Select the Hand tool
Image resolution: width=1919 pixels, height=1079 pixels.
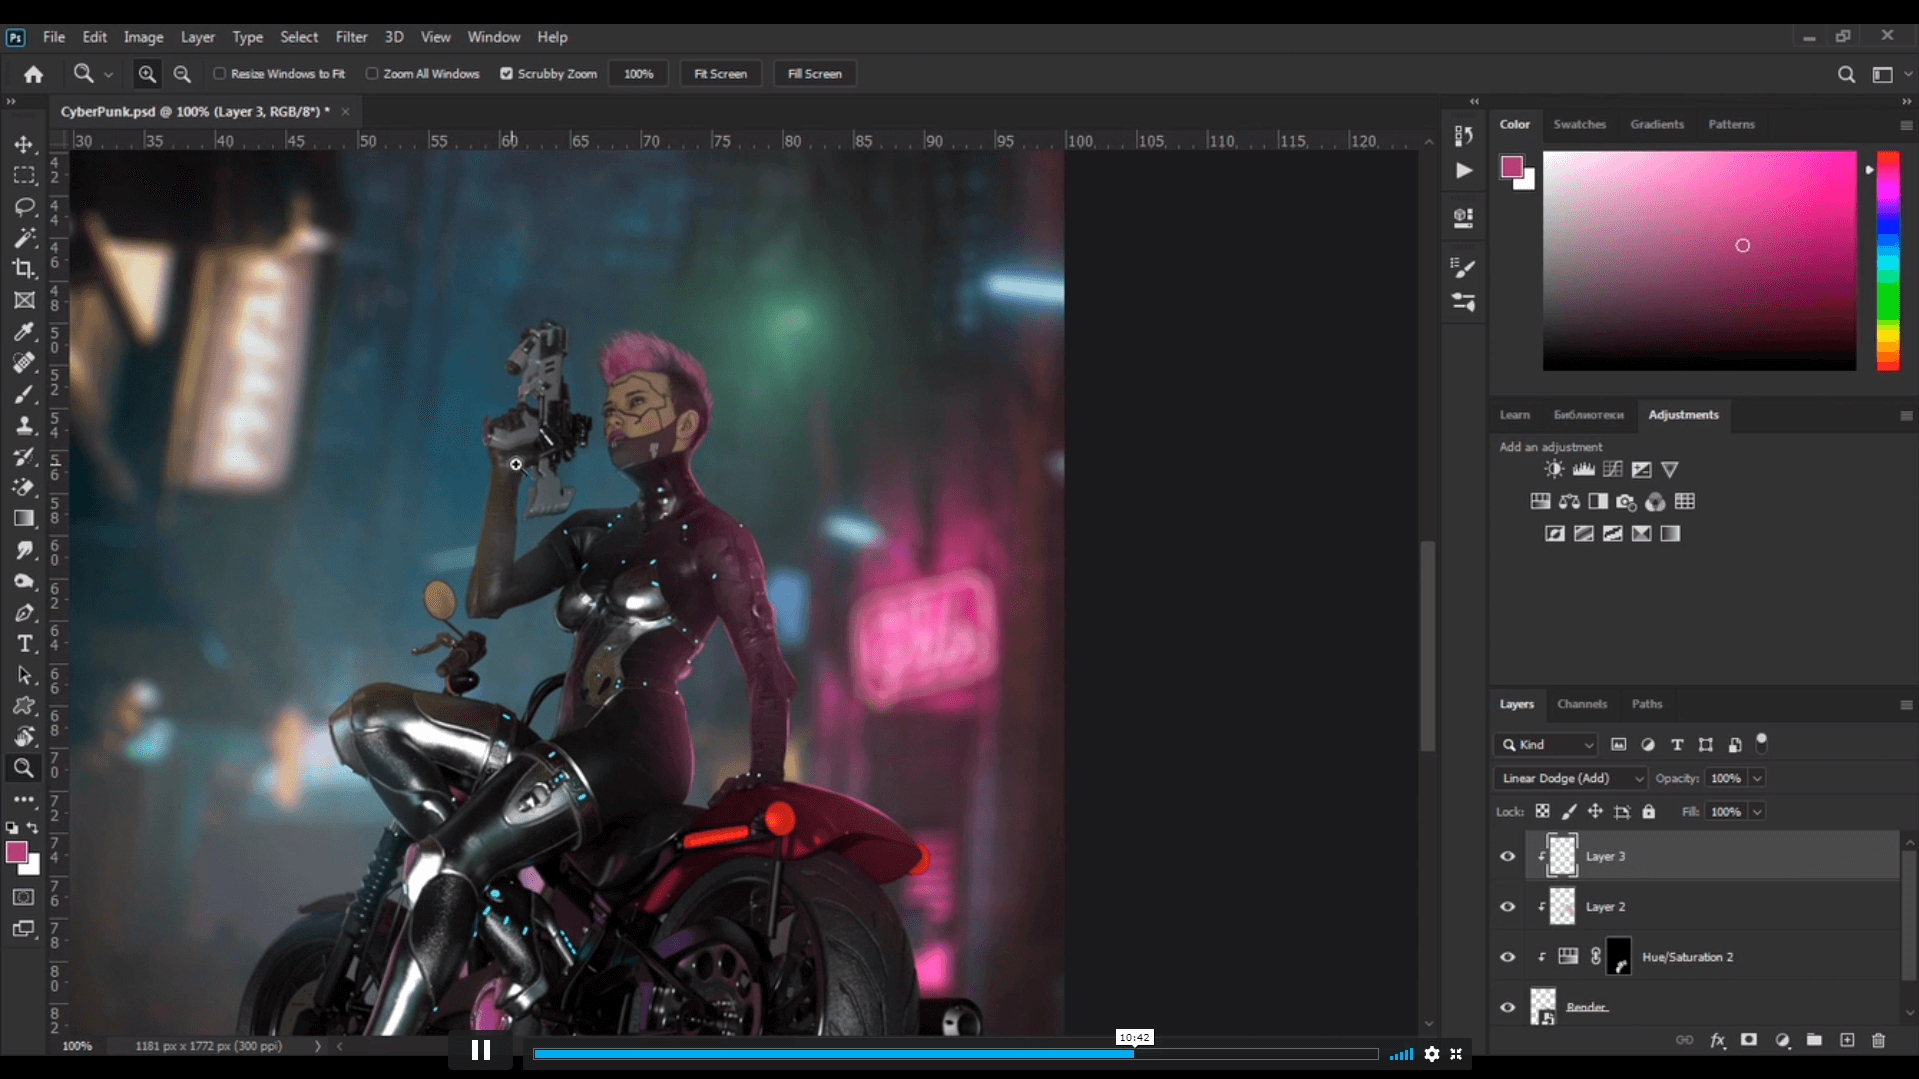(24, 737)
